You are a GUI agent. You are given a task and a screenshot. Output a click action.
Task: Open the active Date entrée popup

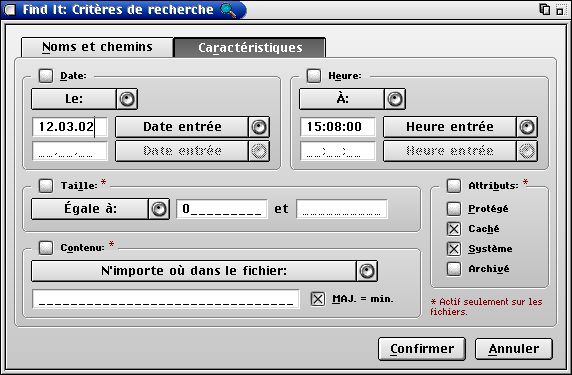pos(182,127)
